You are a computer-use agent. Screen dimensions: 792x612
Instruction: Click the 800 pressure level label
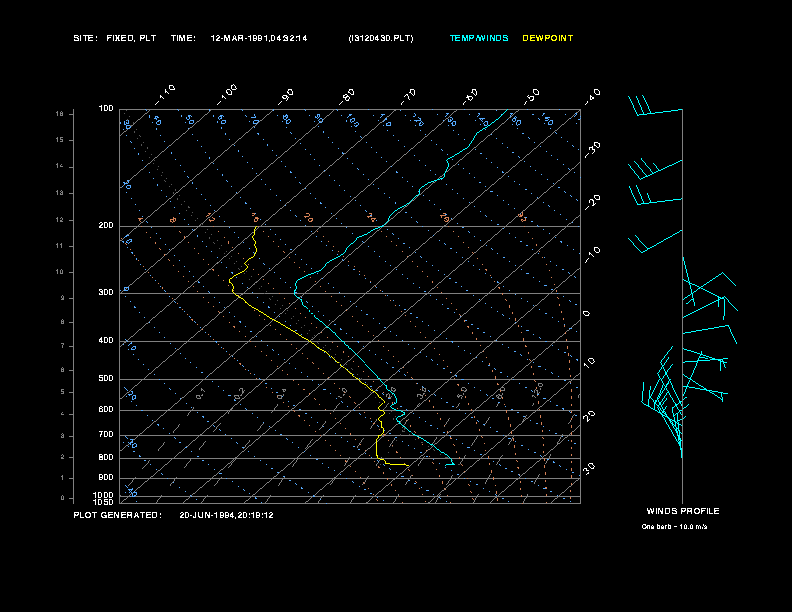[106, 457]
